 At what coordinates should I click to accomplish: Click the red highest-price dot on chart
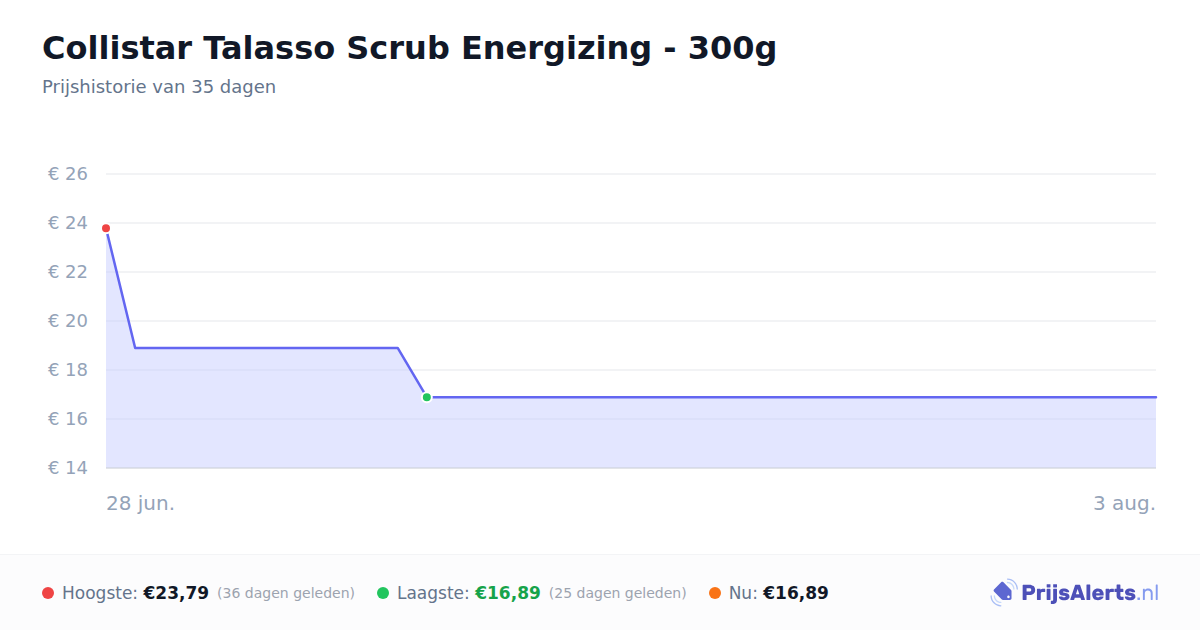[x=106, y=228]
